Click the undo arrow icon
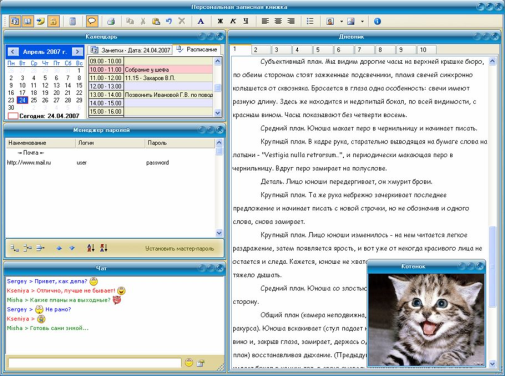Screen dimensions: 505x376 point(169,21)
